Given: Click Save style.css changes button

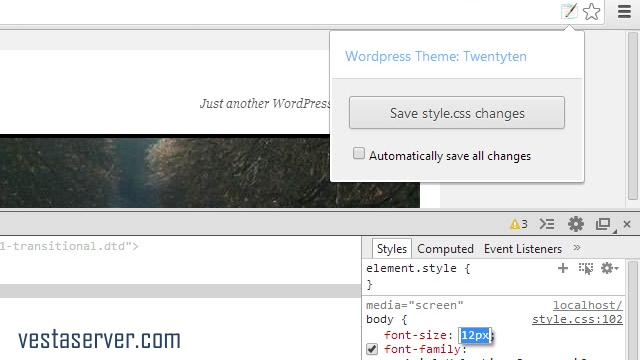Looking at the screenshot, I should point(457,113).
